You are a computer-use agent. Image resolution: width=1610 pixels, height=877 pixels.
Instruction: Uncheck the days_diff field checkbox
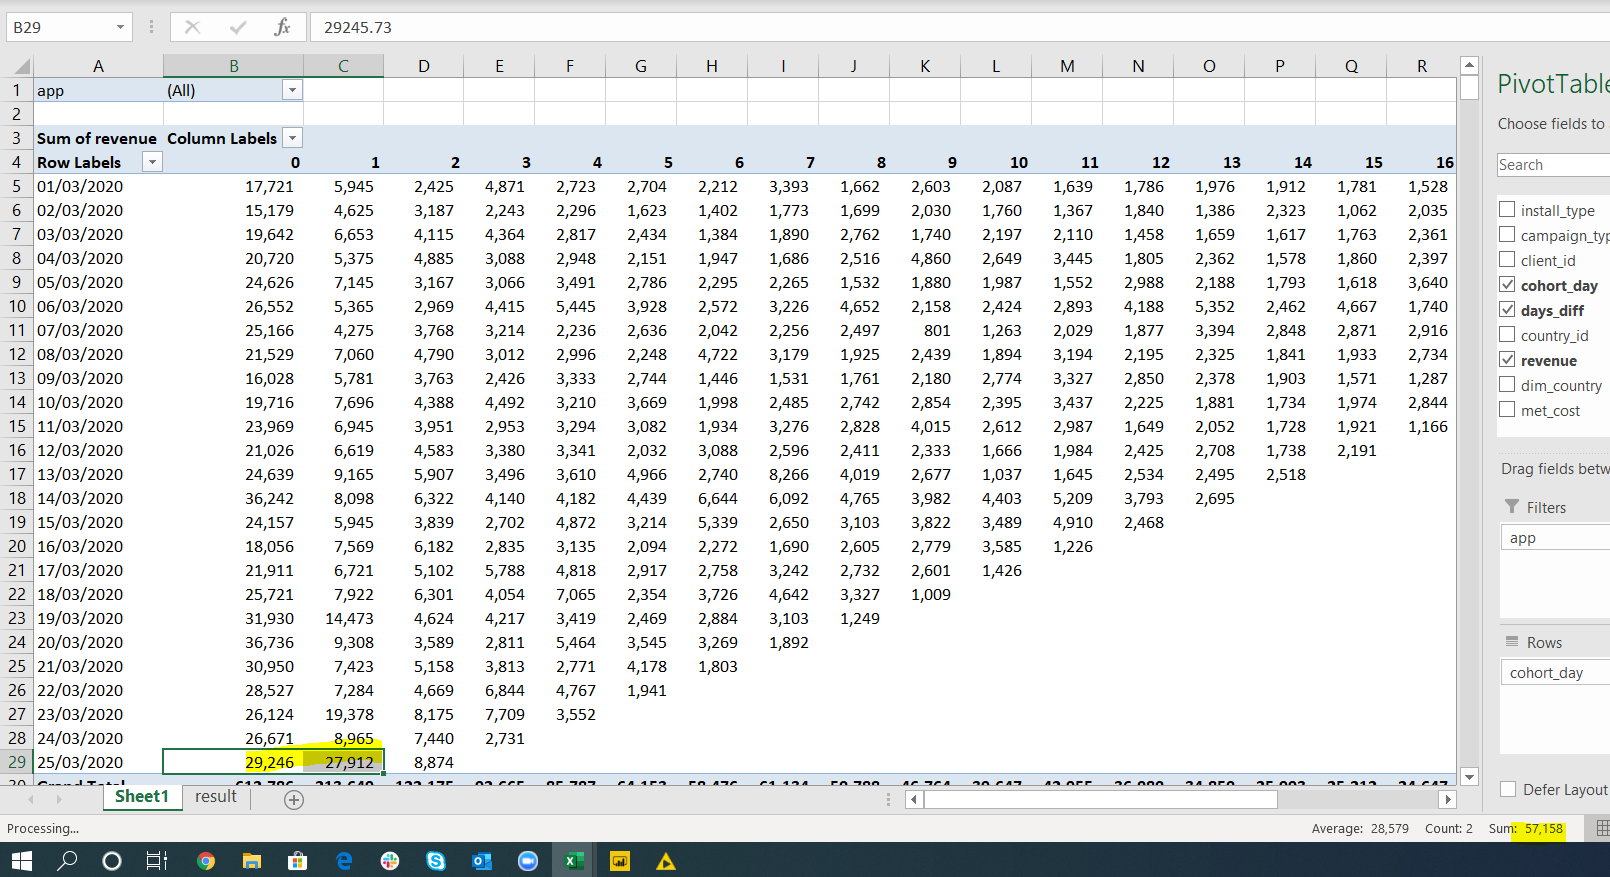[x=1507, y=309]
